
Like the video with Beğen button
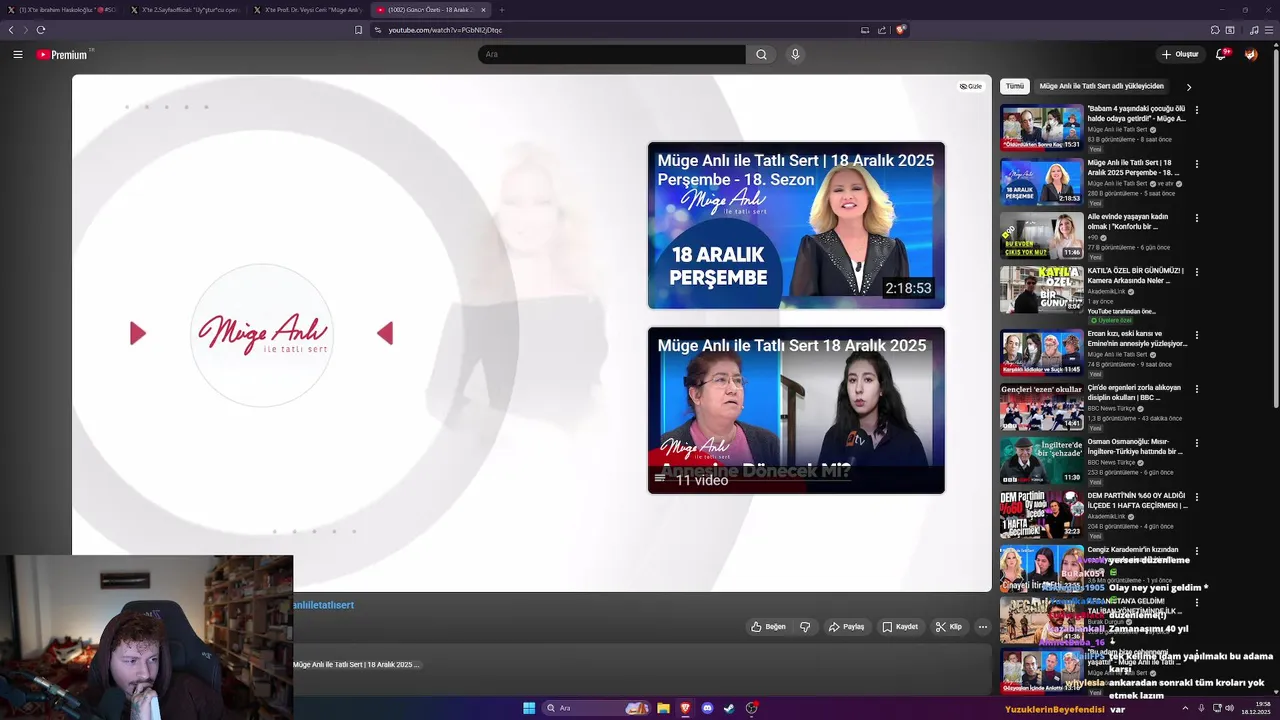click(768, 627)
